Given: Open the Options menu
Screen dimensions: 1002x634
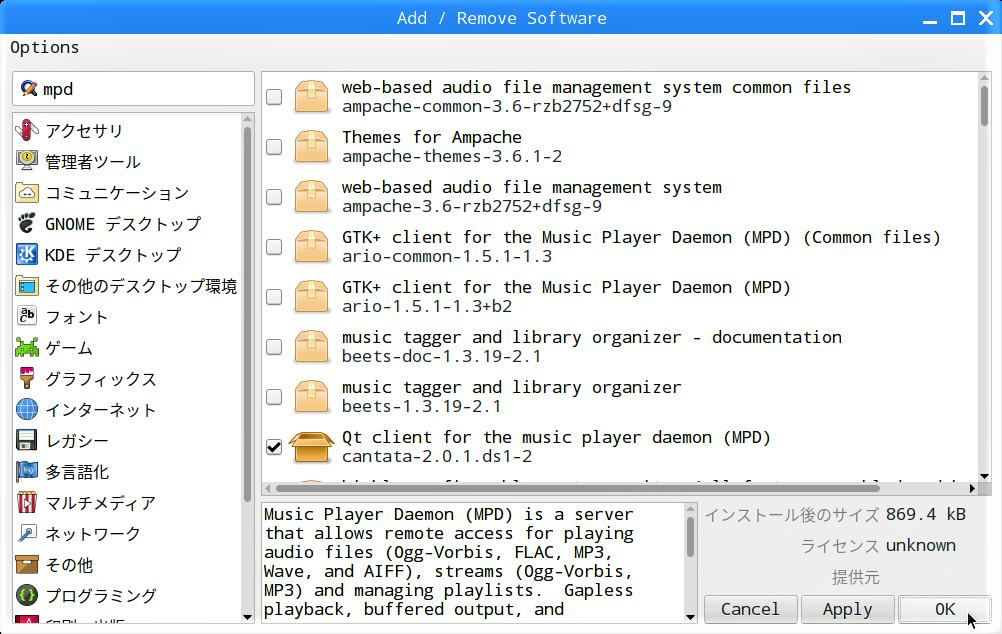Looking at the screenshot, I should pos(45,47).
